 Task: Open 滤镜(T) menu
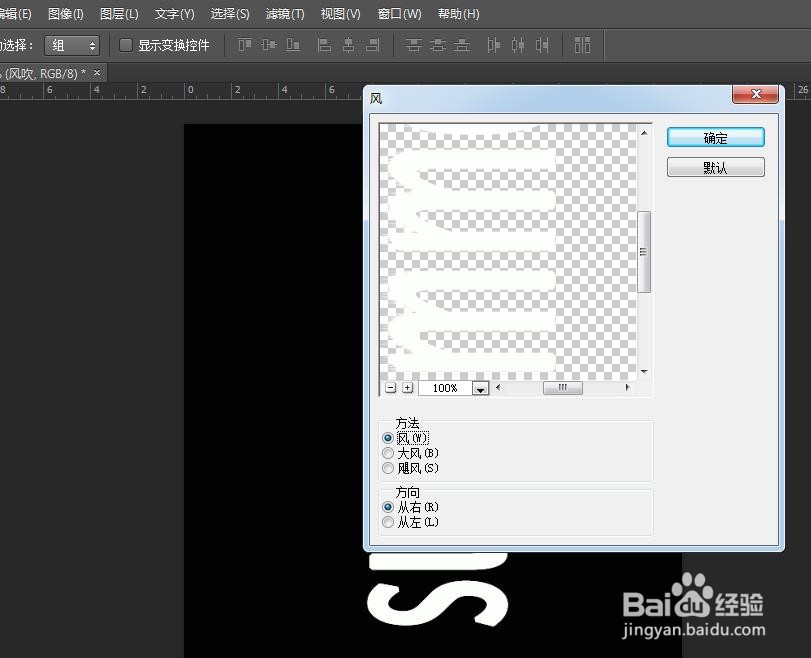tap(284, 14)
